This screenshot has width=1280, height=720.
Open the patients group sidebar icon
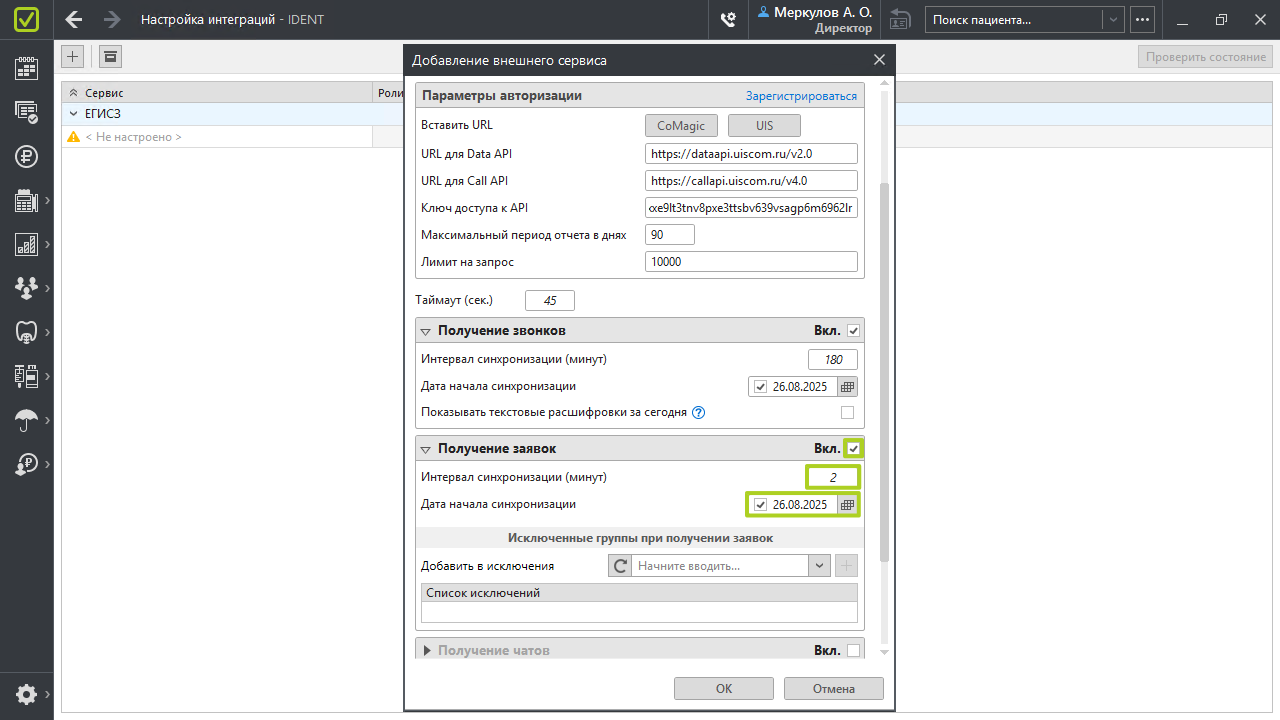26,288
